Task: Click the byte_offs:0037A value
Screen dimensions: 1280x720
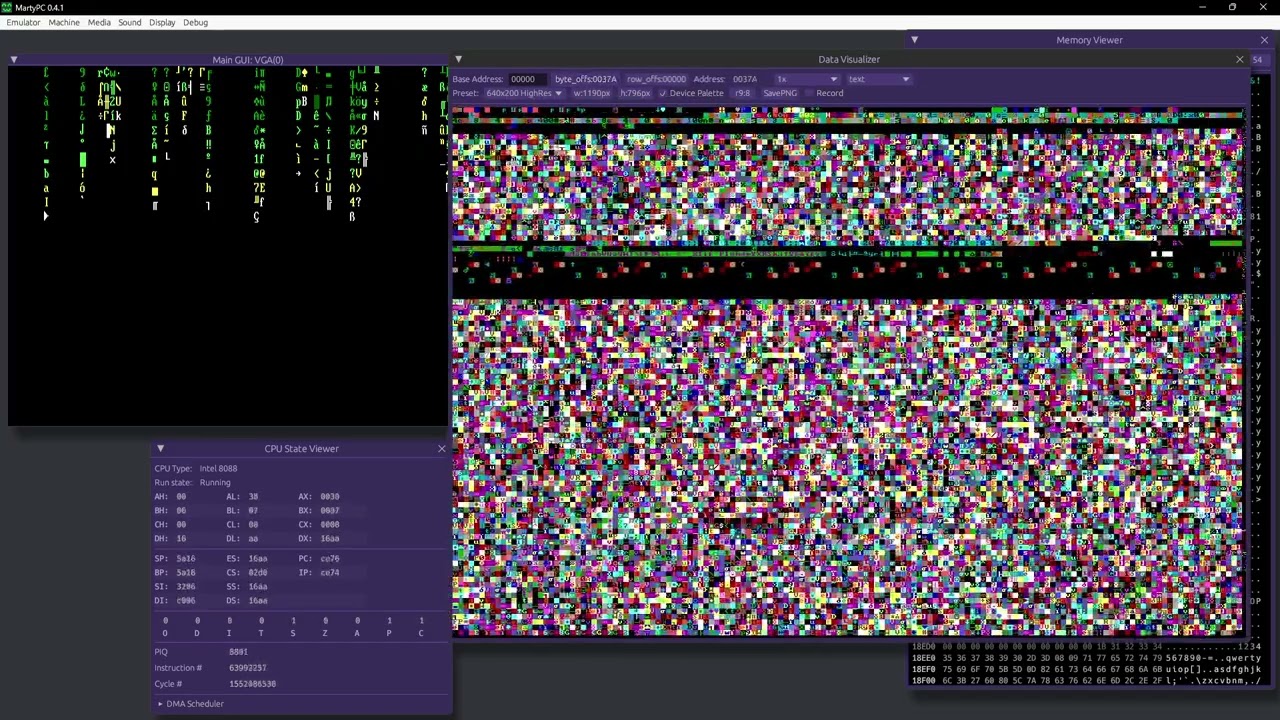Action: pos(586,79)
